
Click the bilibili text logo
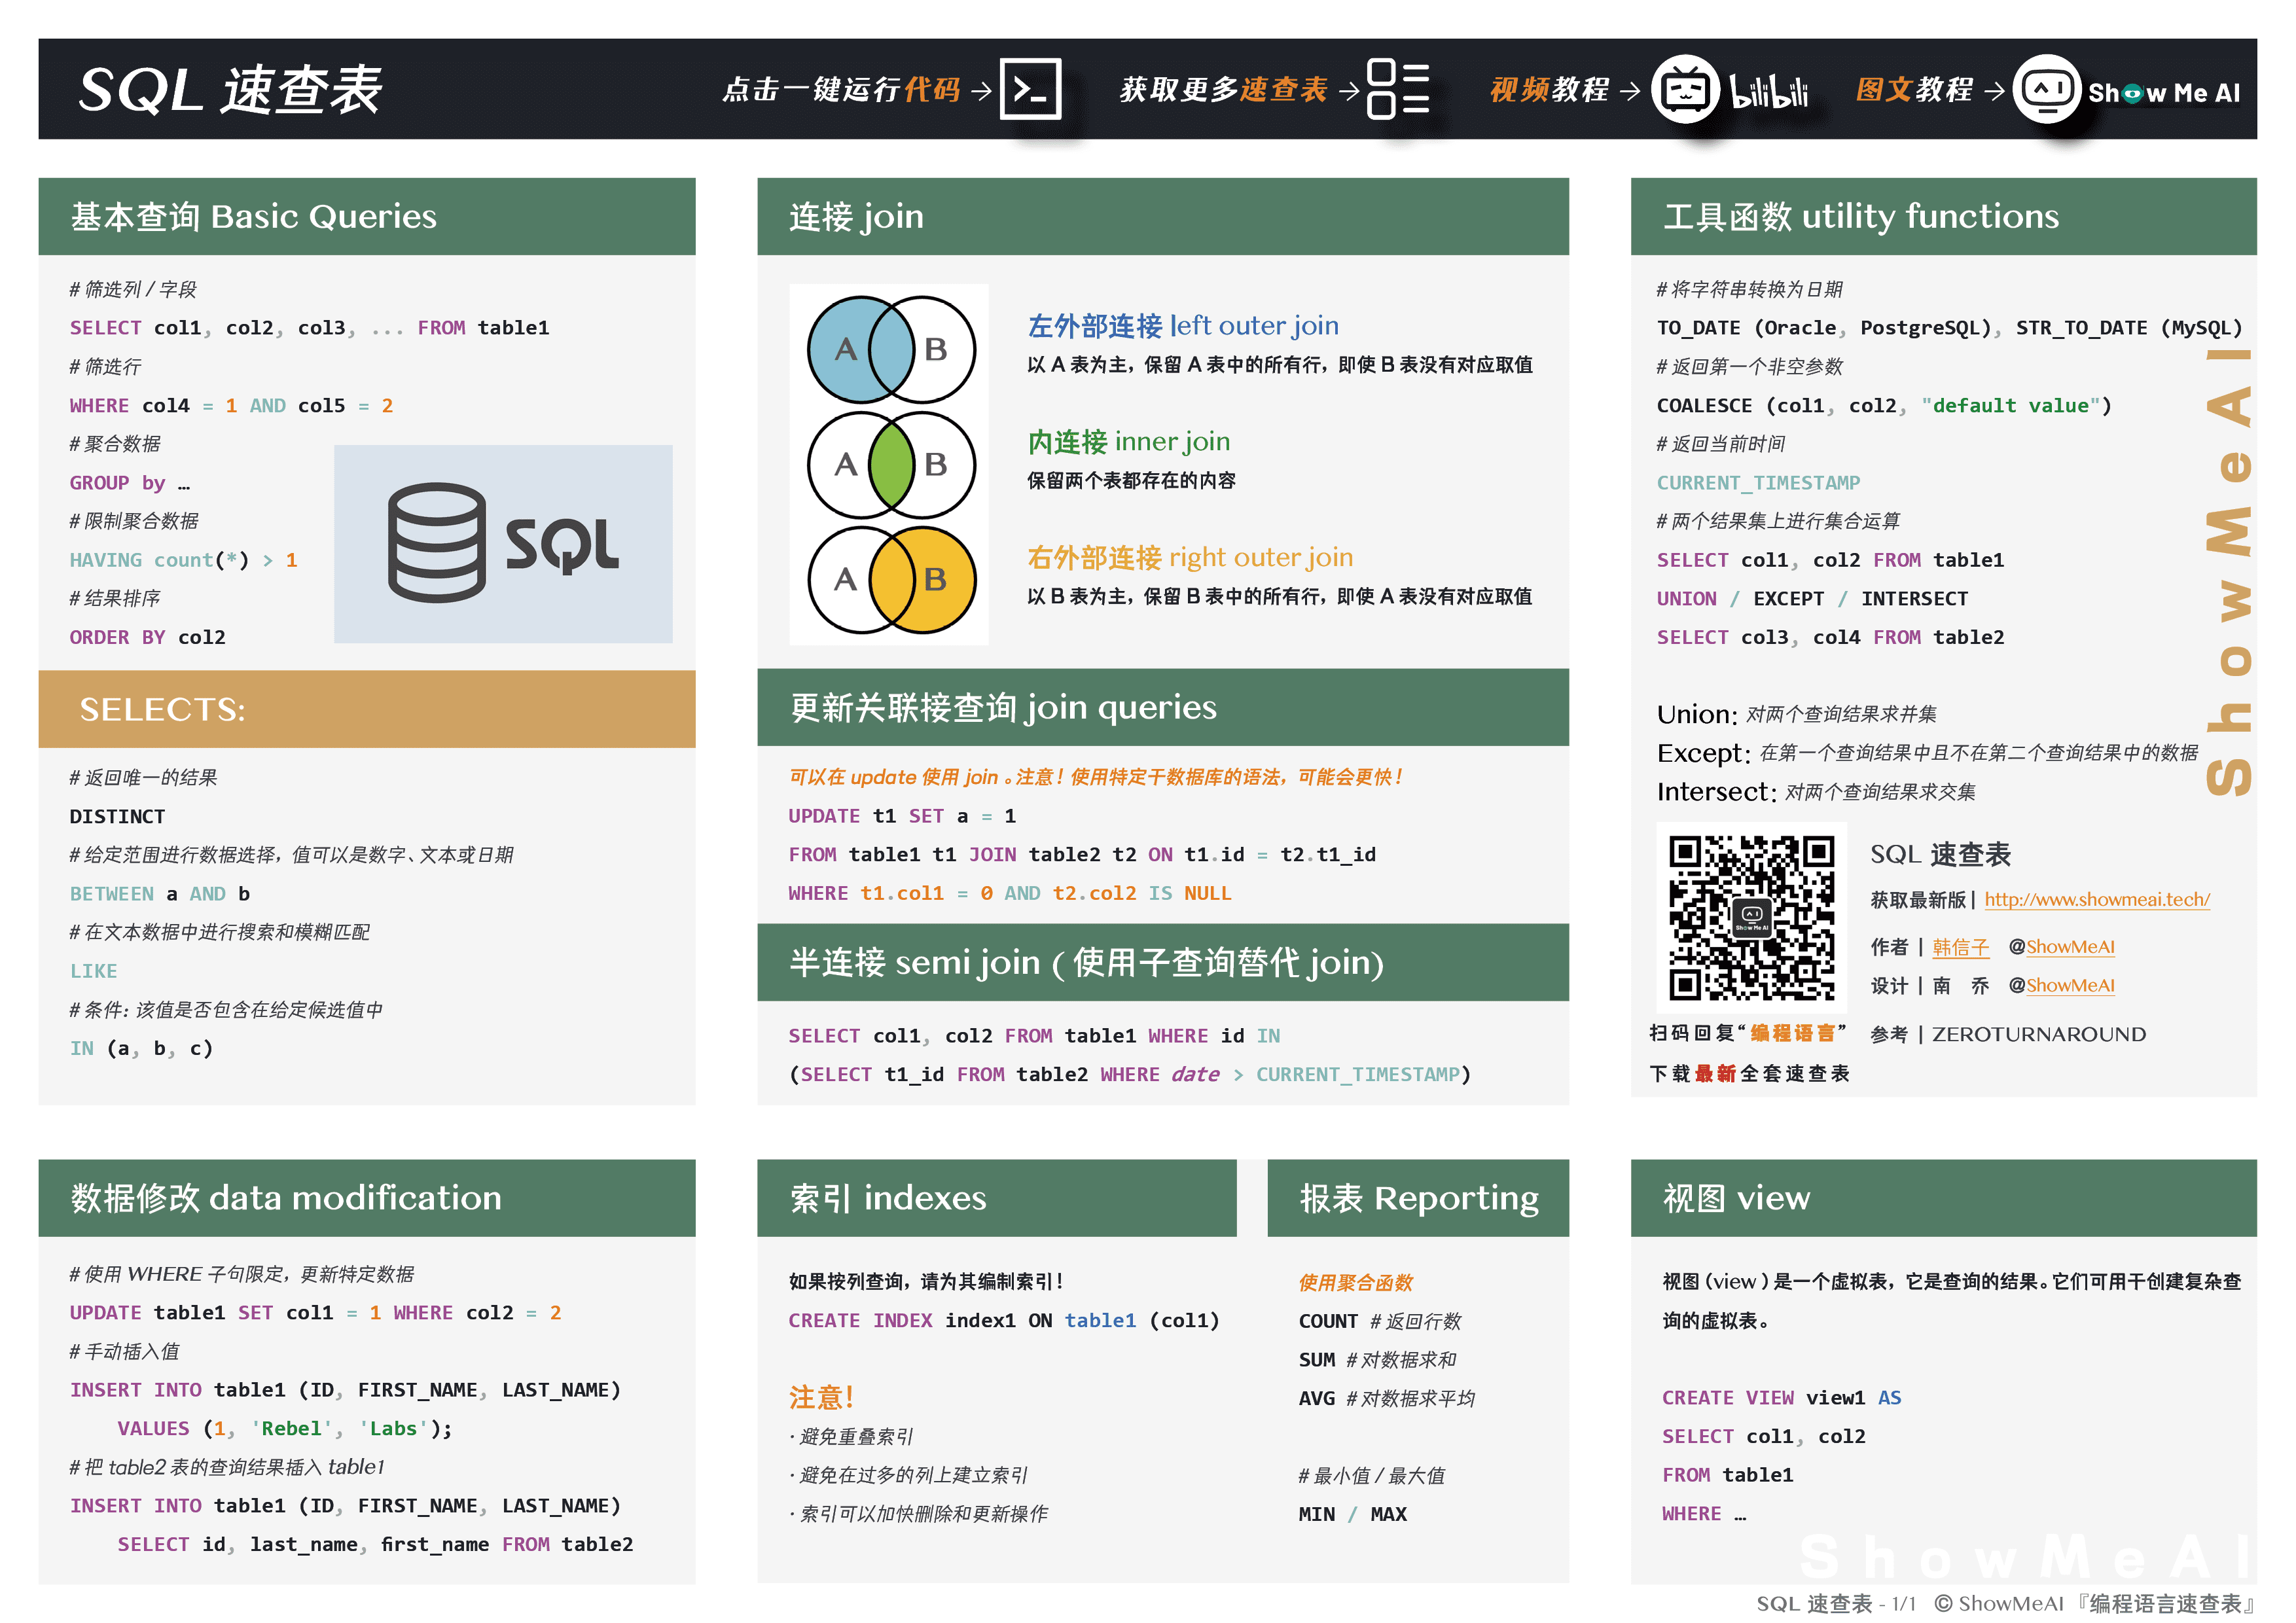coord(1769,92)
